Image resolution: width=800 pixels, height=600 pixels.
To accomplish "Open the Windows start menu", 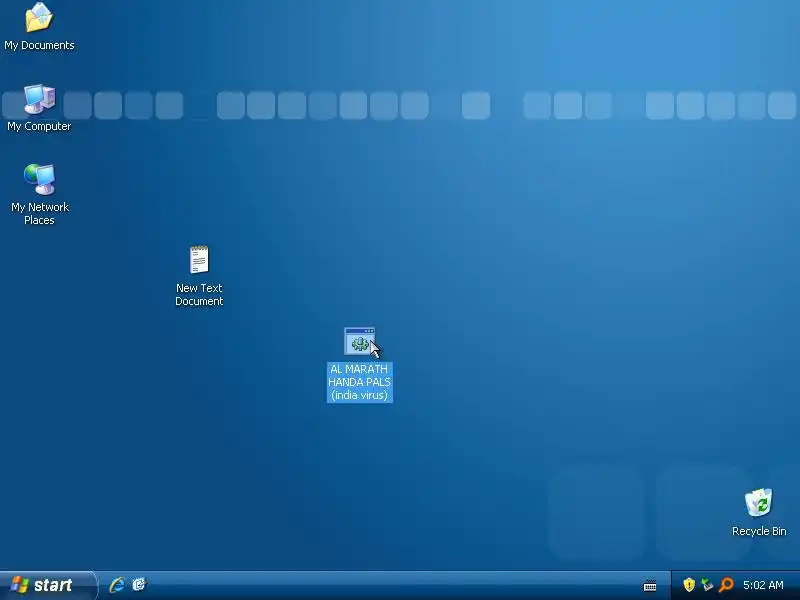I will click(47, 585).
